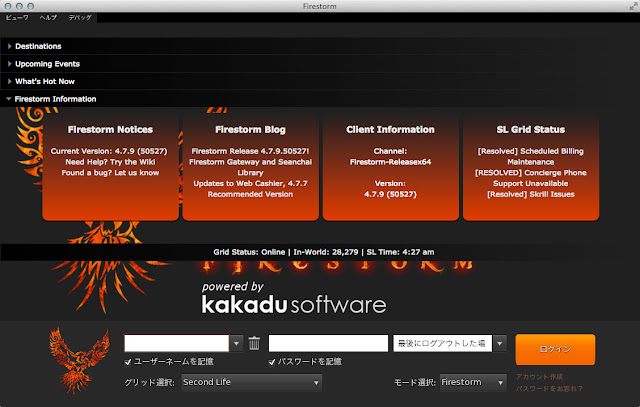Open the 'Found a bug? Let us know' link
The width and height of the screenshot is (640, 407).
[x=110, y=173]
